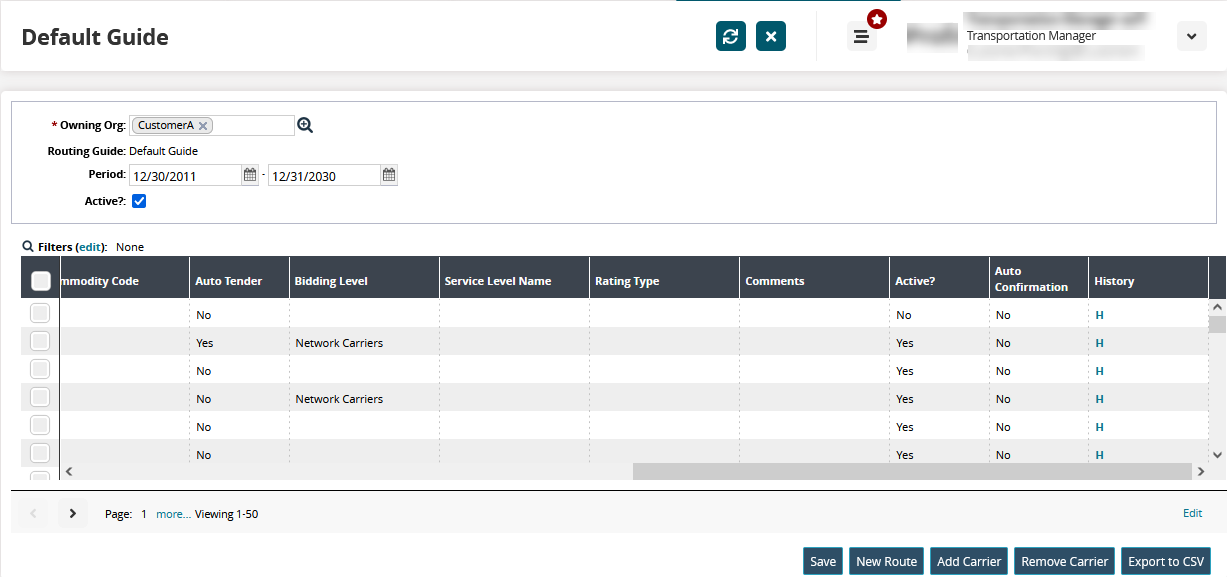Edit the table filters
Viewport: 1227px width, 577px height.
(90, 246)
